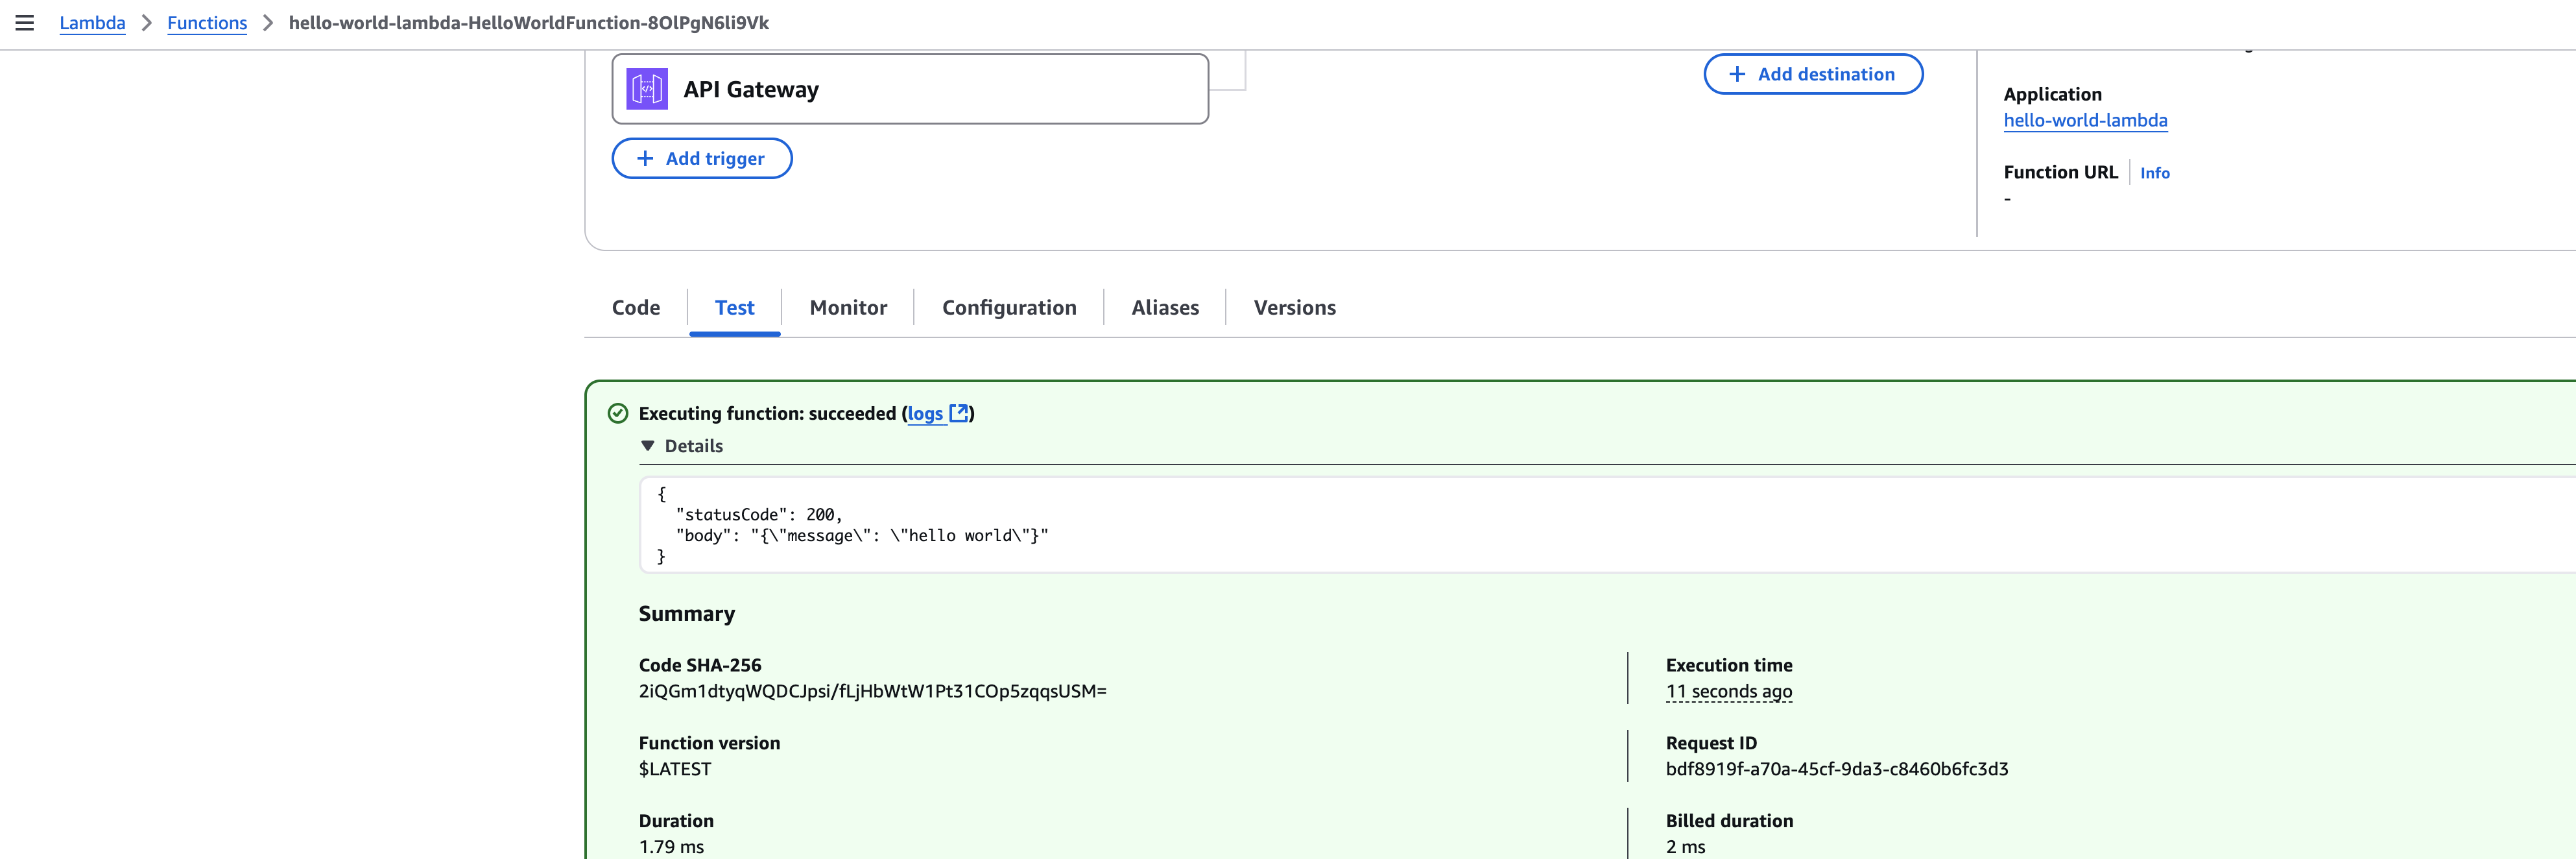Open the hamburger navigation menu
2576x859 pixels.
(x=25, y=23)
